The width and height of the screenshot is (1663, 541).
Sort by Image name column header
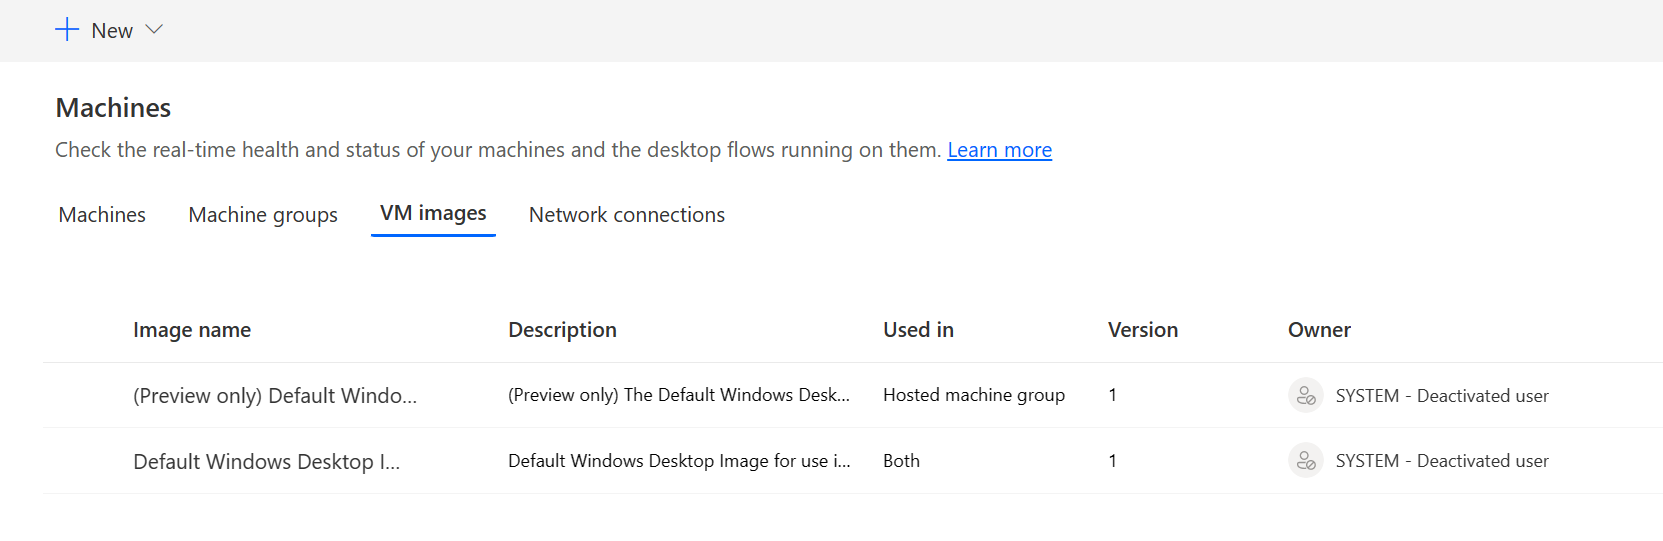192,330
